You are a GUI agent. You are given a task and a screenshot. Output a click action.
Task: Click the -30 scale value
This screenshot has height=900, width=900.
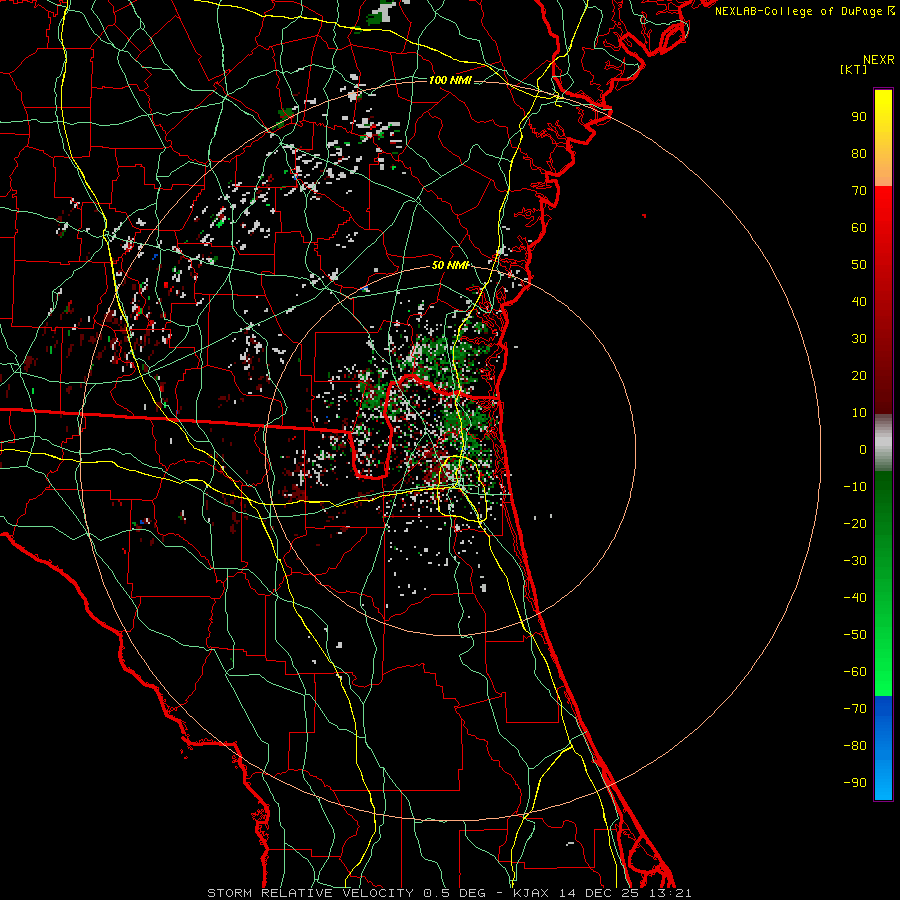pyautogui.click(x=855, y=561)
